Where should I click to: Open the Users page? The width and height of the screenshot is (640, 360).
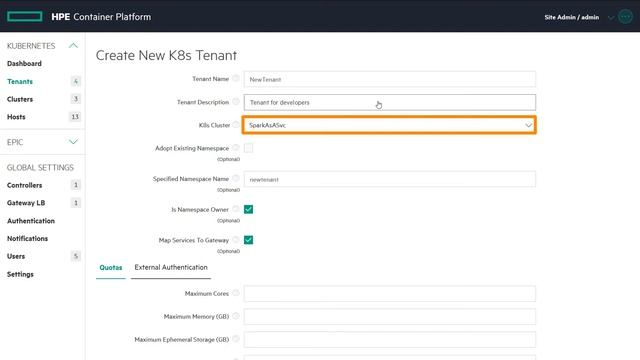pyautogui.click(x=16, y=256)
